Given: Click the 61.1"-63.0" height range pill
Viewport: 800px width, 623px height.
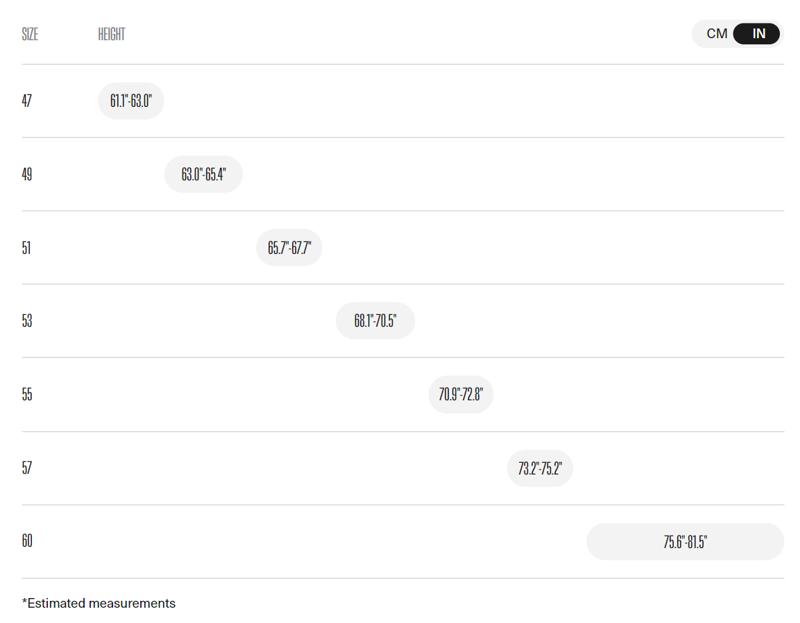Looking at the screenshot, I should pyautogui.click(x=130, y=101).
